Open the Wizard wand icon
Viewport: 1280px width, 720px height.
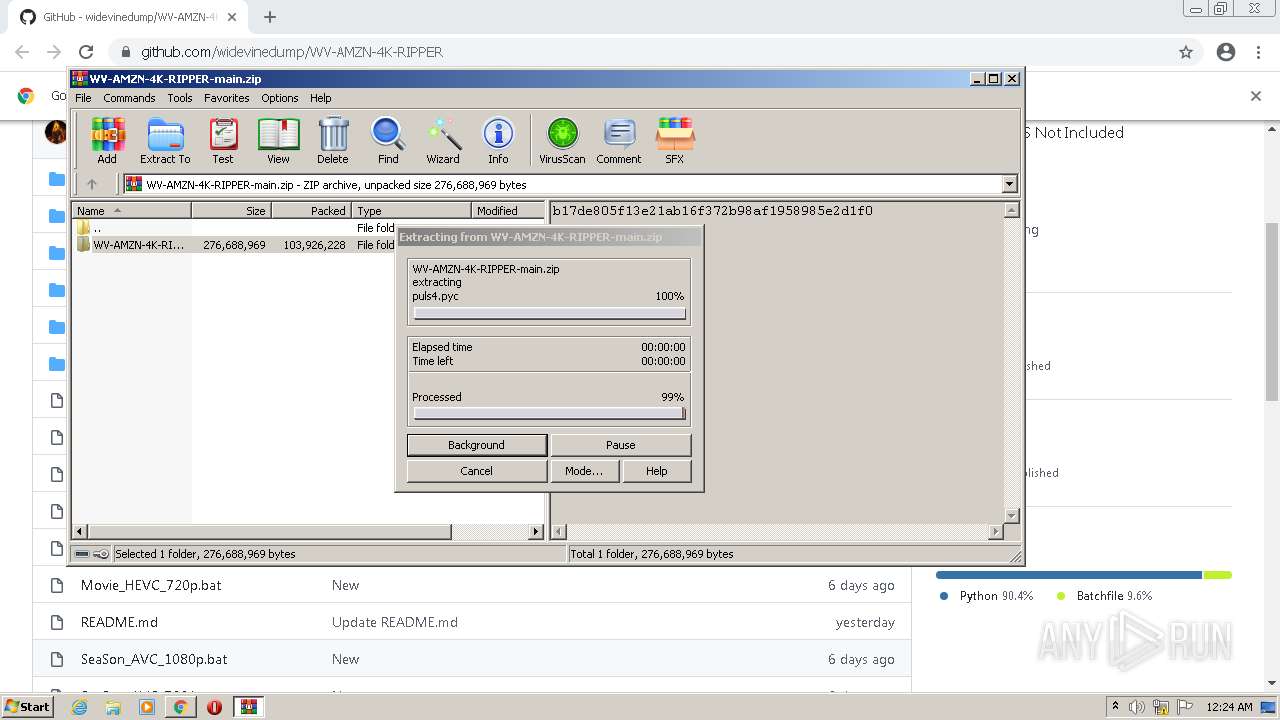443,140
